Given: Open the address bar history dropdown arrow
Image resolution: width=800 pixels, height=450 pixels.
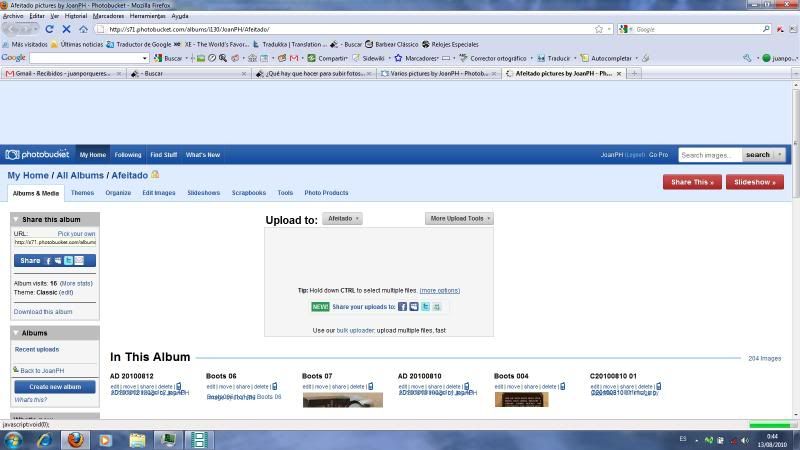Looking at the screenshot, I should coord(609,29).
